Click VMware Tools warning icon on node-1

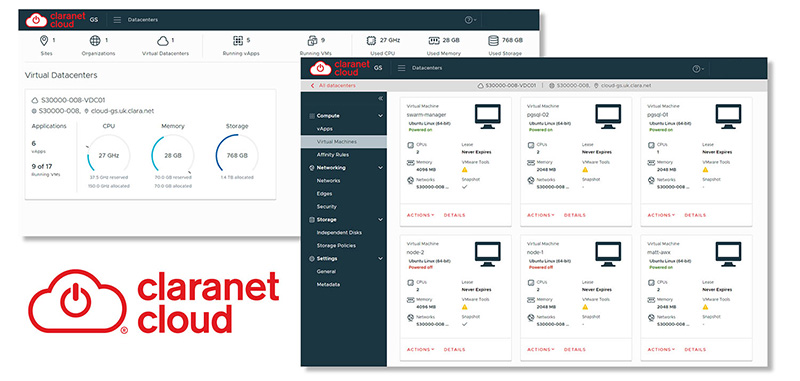(585, 307)
